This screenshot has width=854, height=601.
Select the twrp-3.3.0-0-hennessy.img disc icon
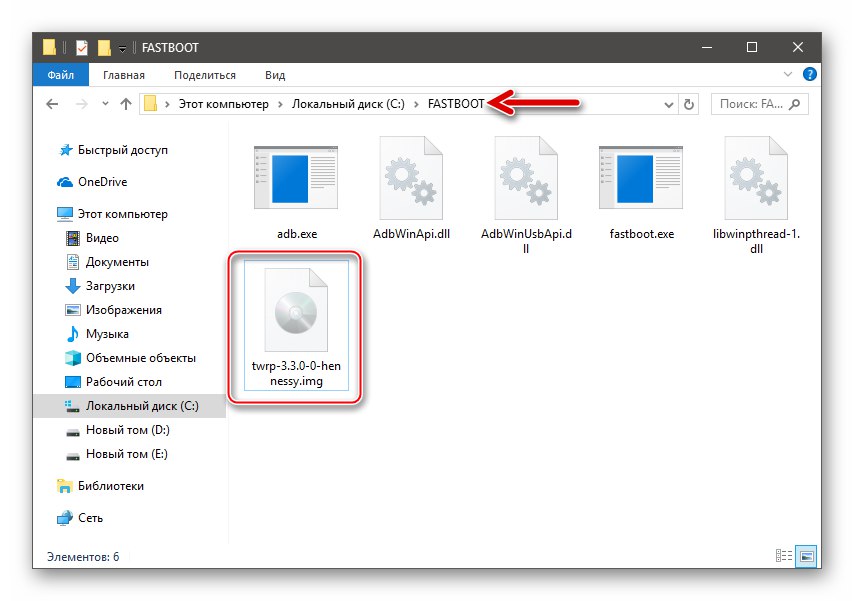click(296, 309)
